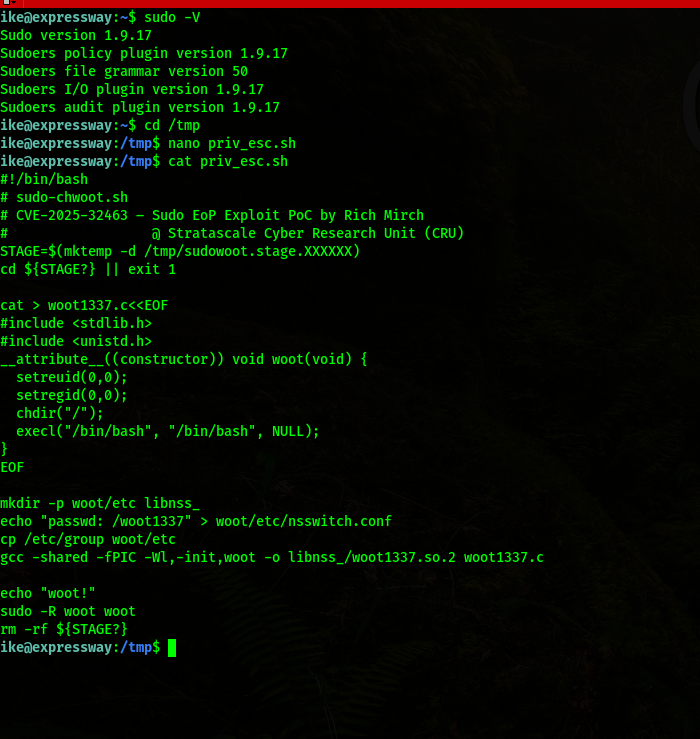
Task: Click the '#!/bin/bash' shebang line
Action: [44, 179]
